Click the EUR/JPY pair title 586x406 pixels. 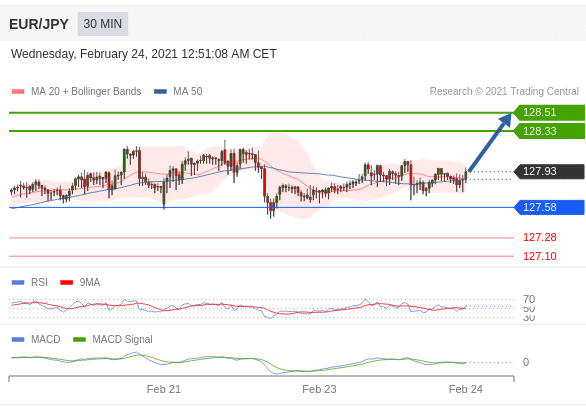(39, 24)
